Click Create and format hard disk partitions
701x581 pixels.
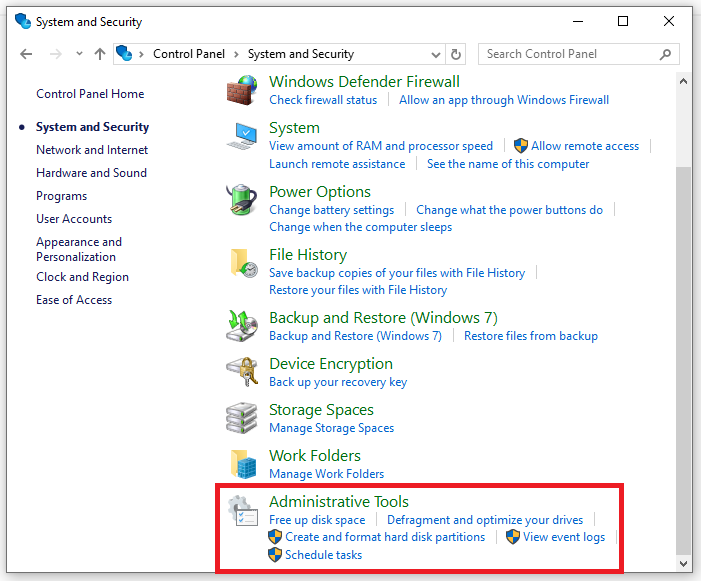(385, 537)
